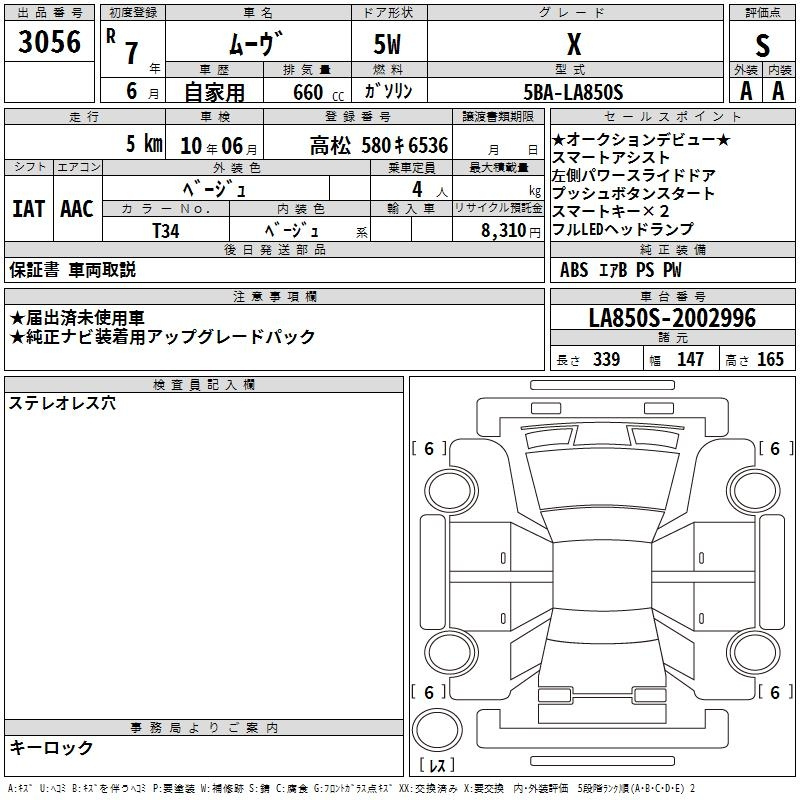Click the ステレオレス穴 inspector note
Image resolution: width=800 pixels, height=800 pixels.
62,404
